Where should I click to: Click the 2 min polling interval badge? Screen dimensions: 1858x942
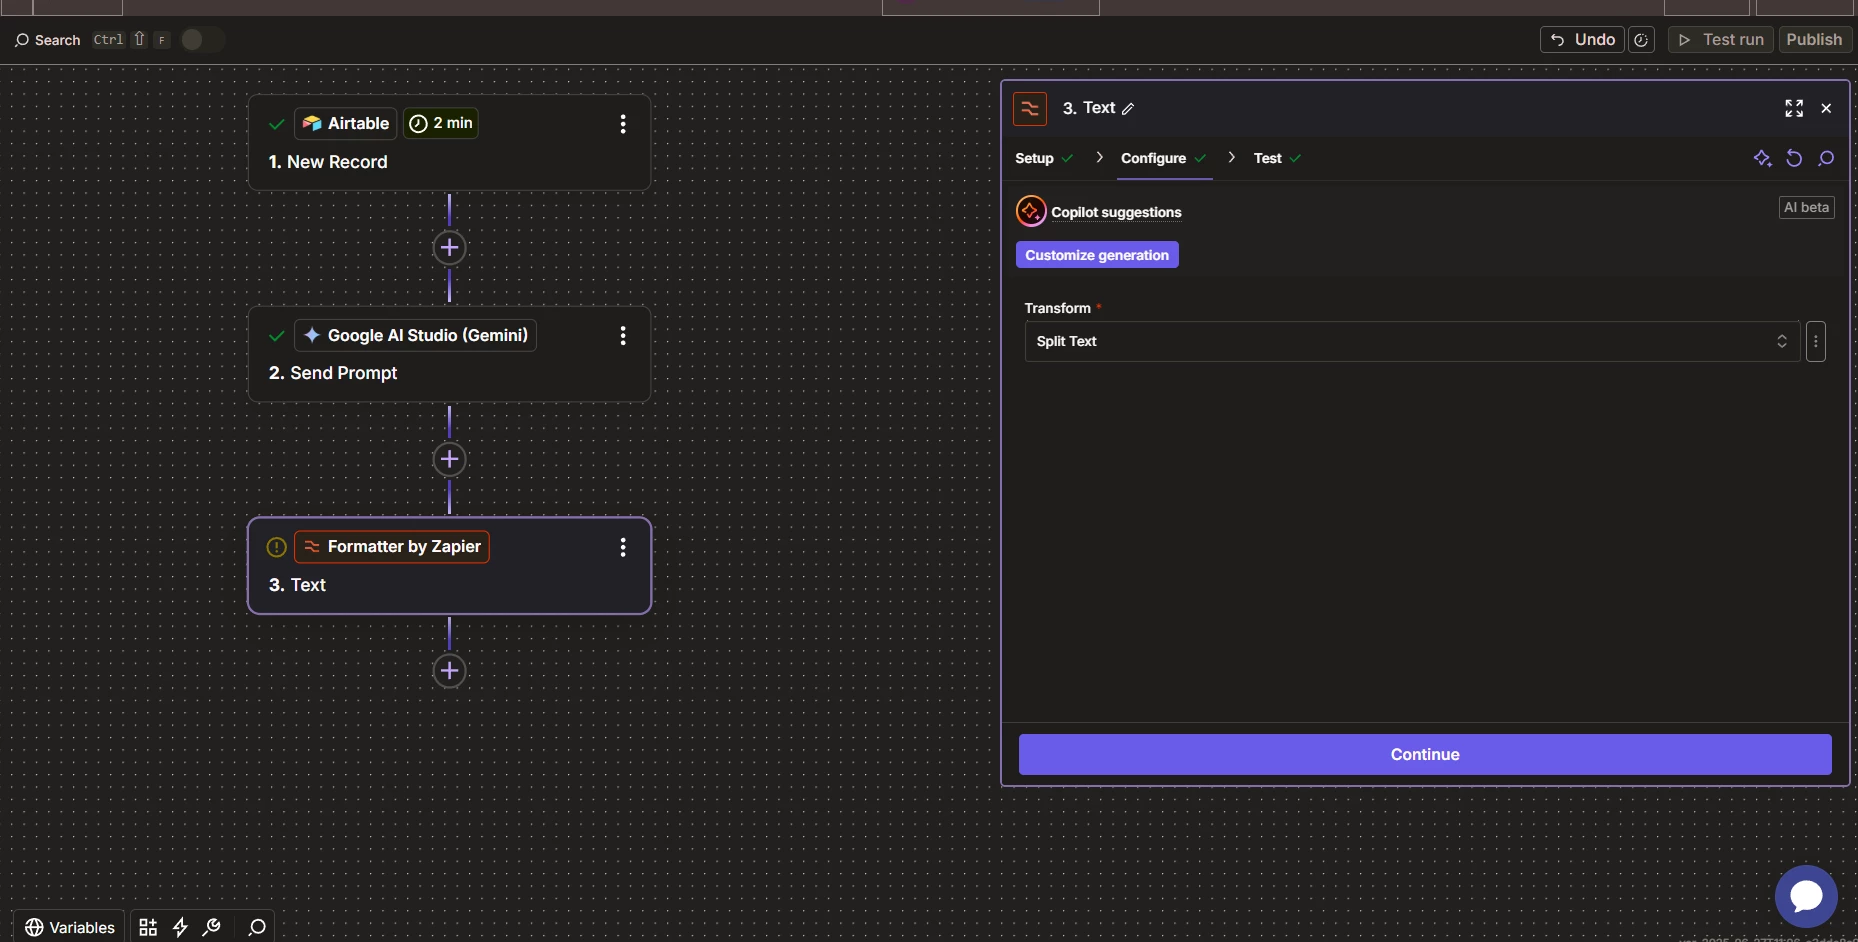[441, 123]
